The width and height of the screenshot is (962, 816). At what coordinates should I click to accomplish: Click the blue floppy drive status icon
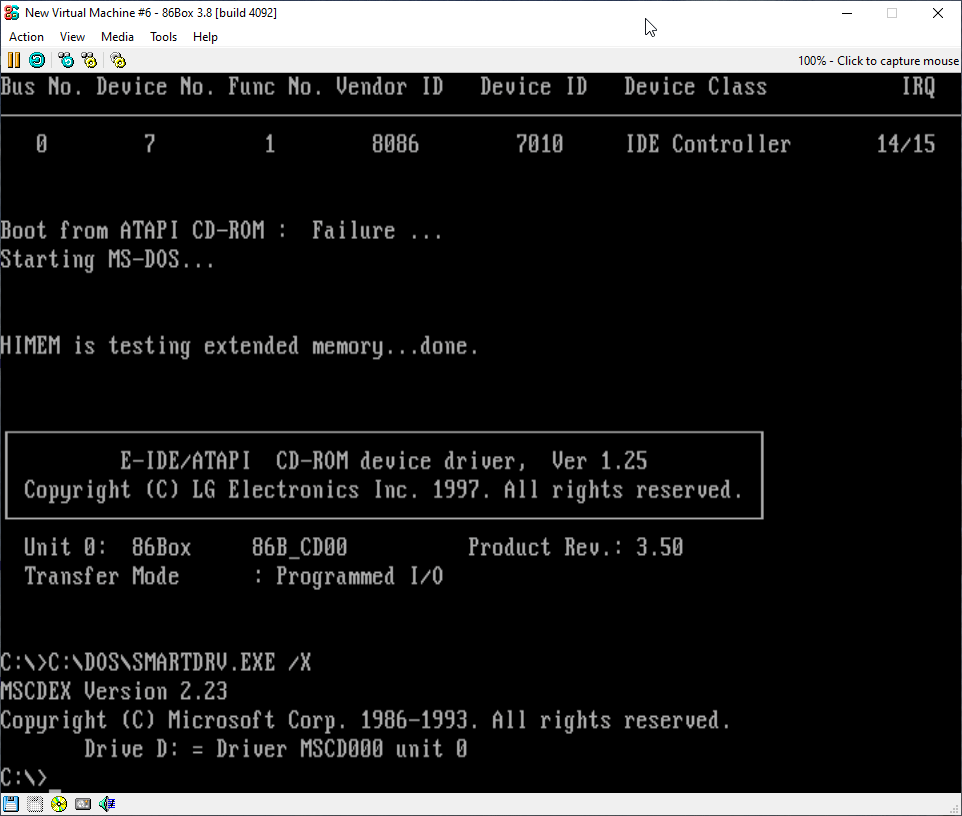point(11,804)
